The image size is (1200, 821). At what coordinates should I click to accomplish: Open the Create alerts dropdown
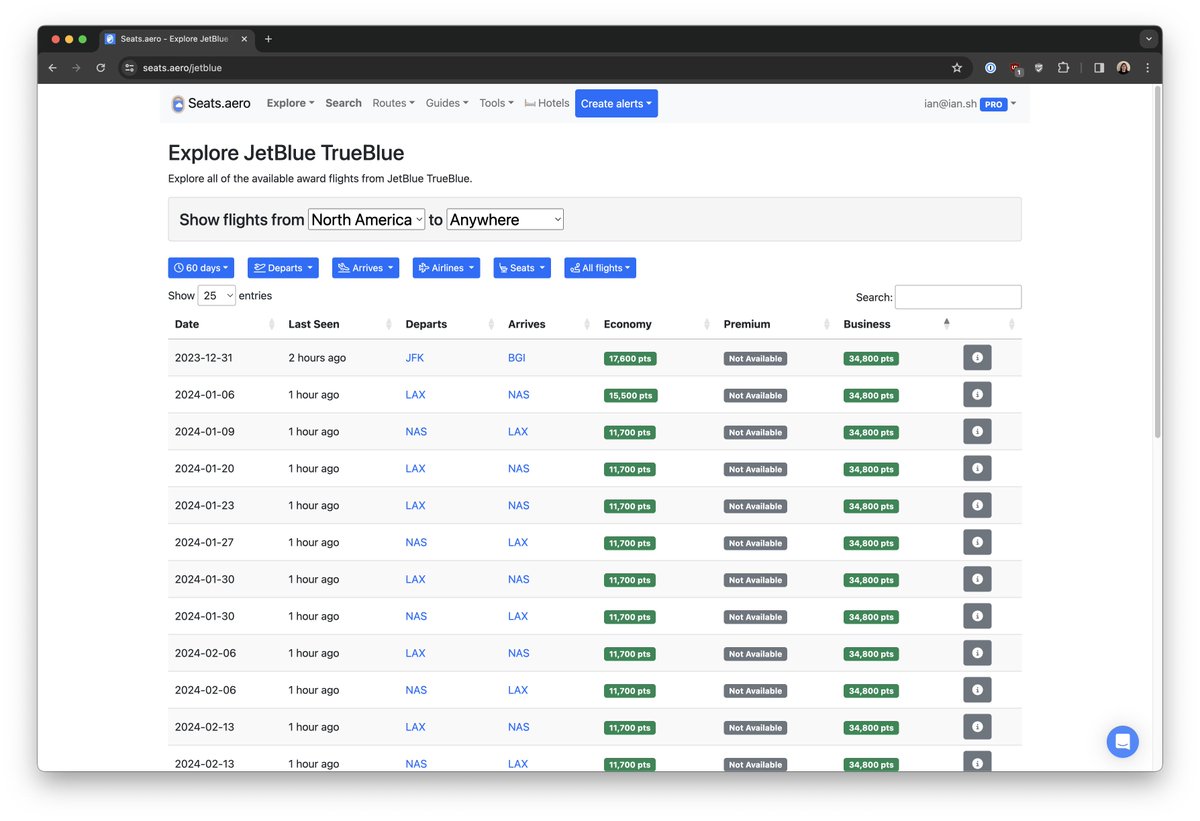point(616,104)
